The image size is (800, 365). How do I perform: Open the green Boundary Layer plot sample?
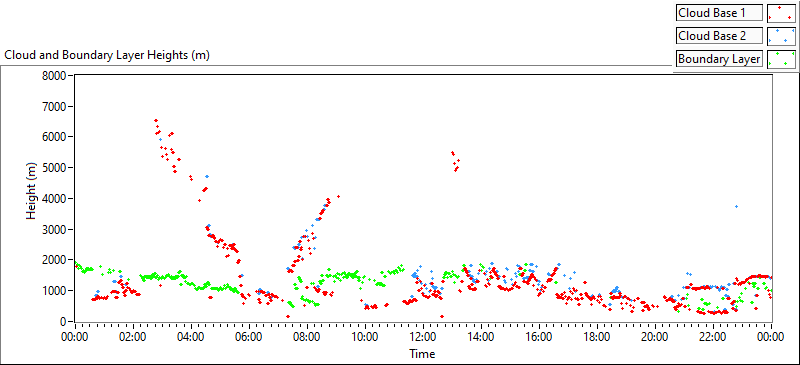pyautogui.click(x=781, y=59)
